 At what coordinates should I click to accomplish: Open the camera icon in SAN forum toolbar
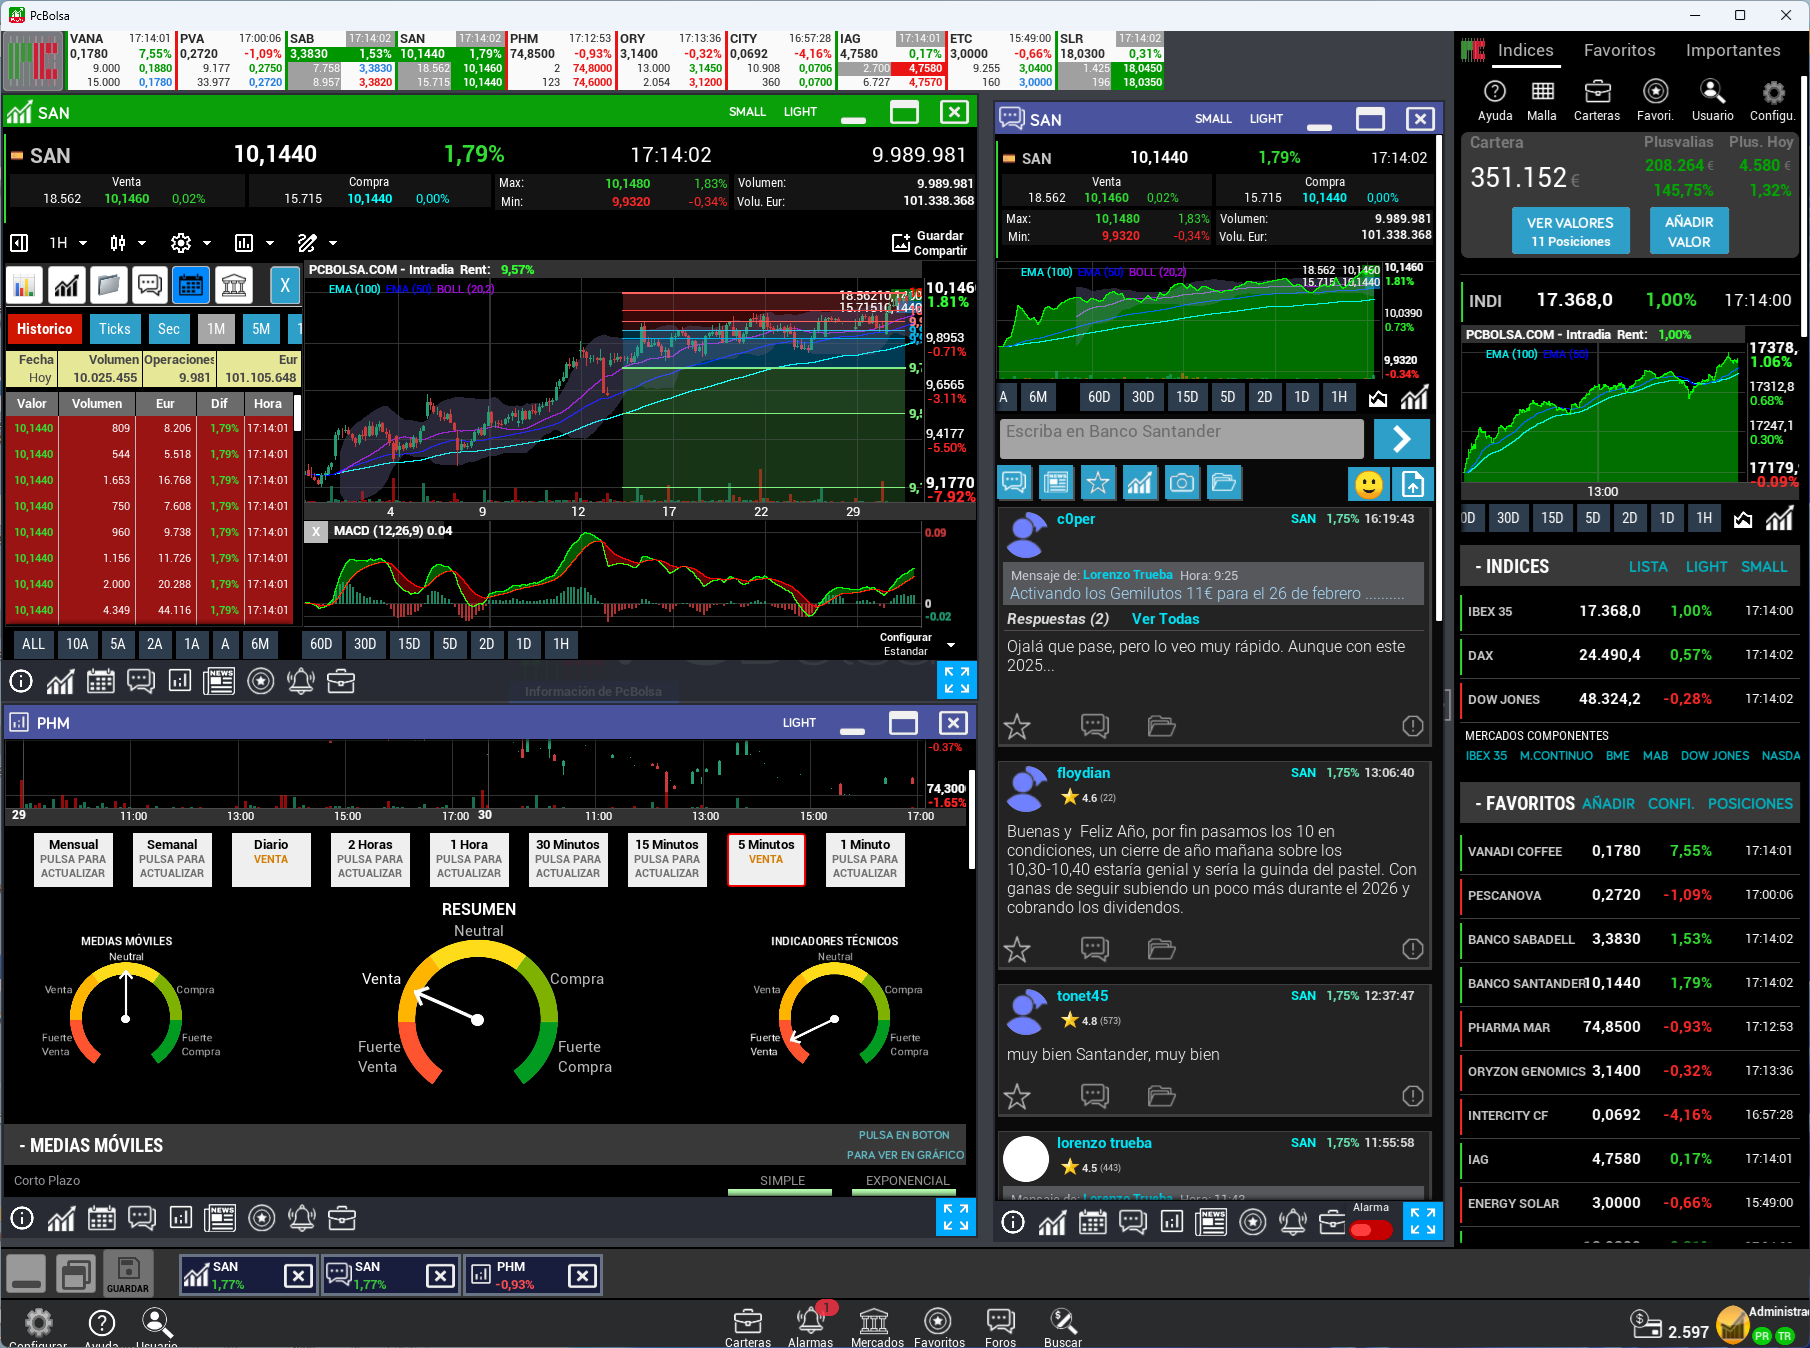coord(1182,483)
